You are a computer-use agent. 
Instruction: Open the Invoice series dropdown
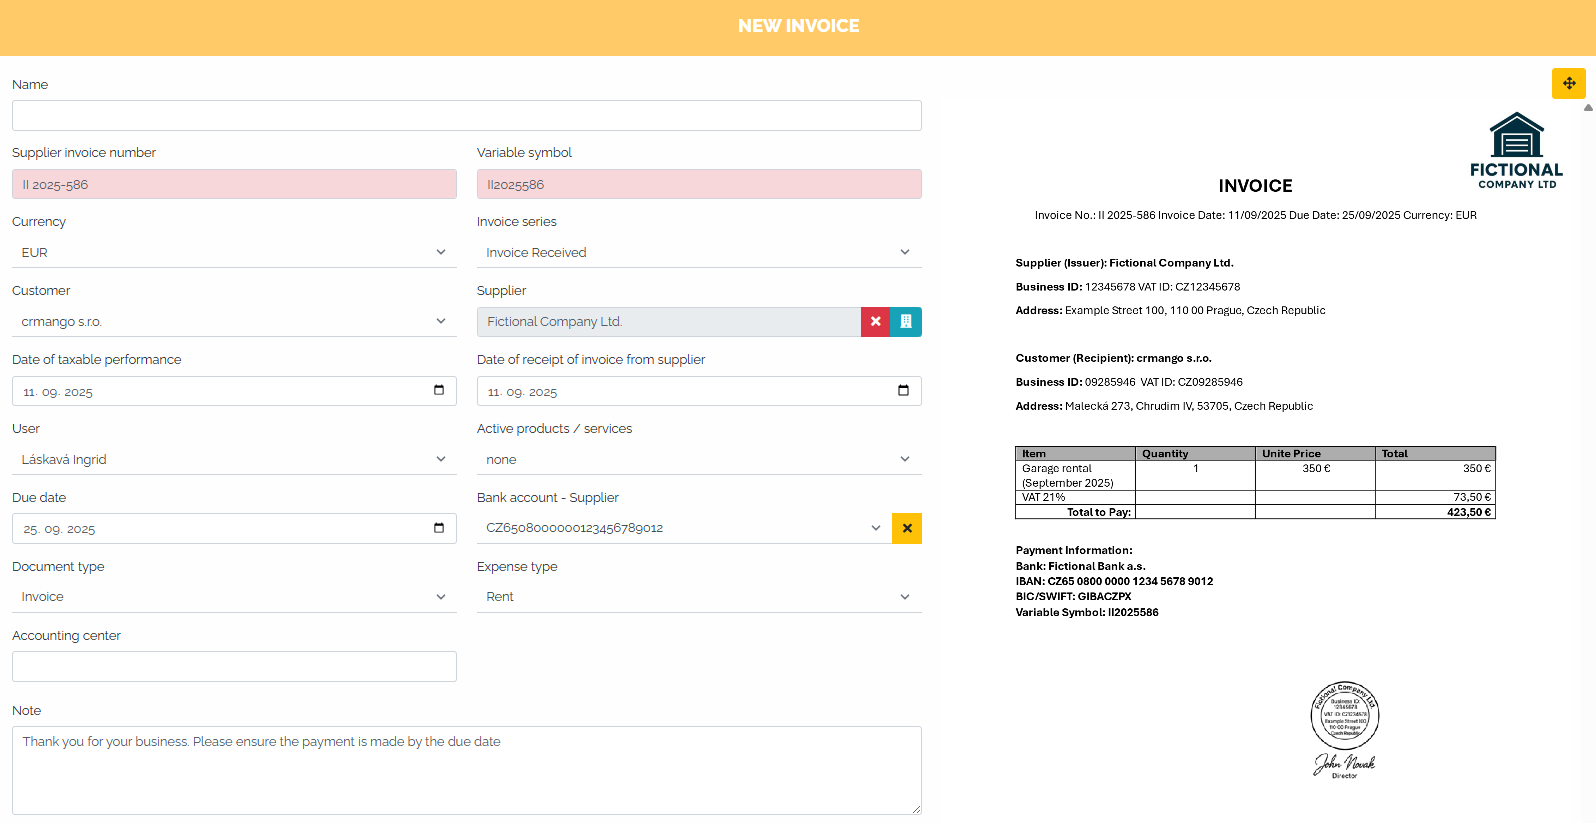(699, 253)
